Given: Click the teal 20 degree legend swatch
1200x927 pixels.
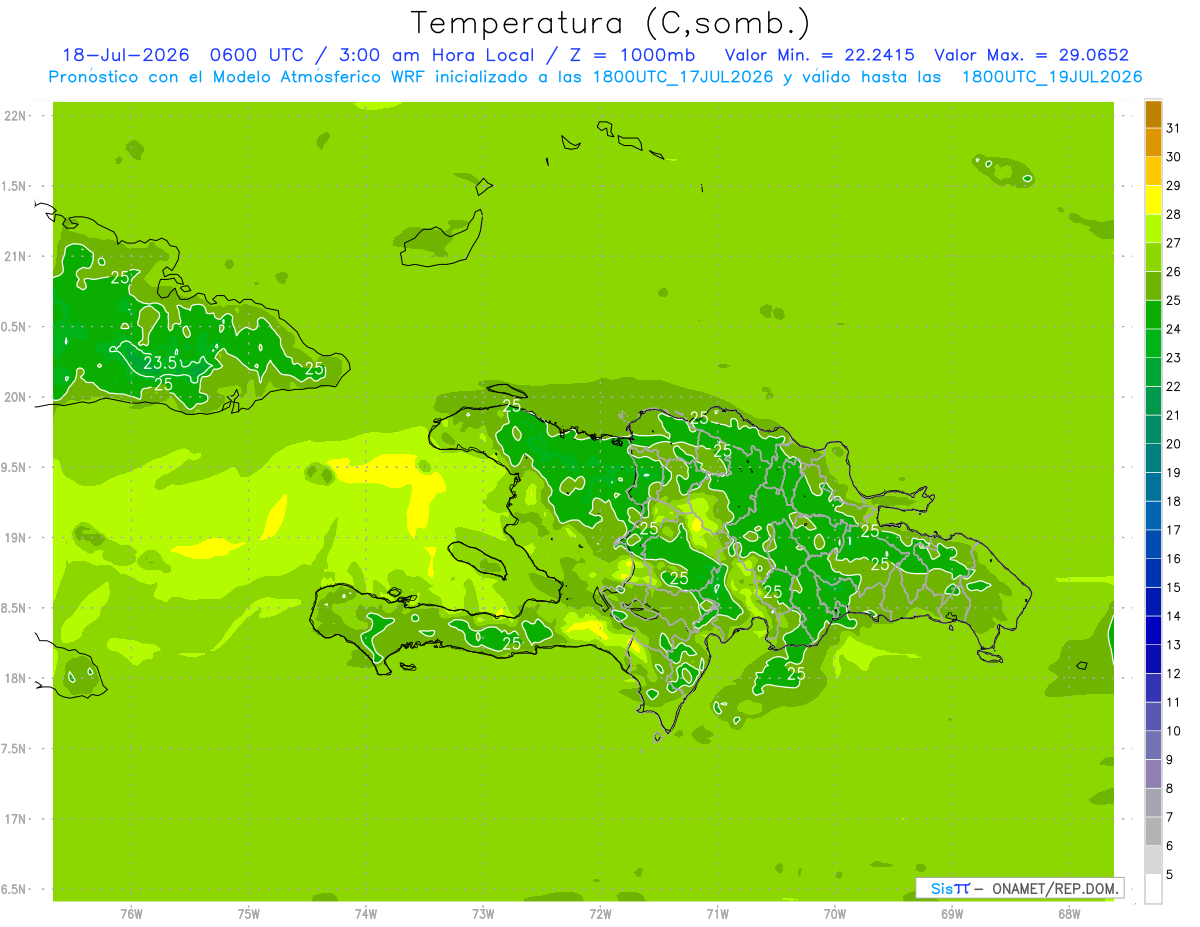Looking at the screenshot, I should click(1153, 430).
